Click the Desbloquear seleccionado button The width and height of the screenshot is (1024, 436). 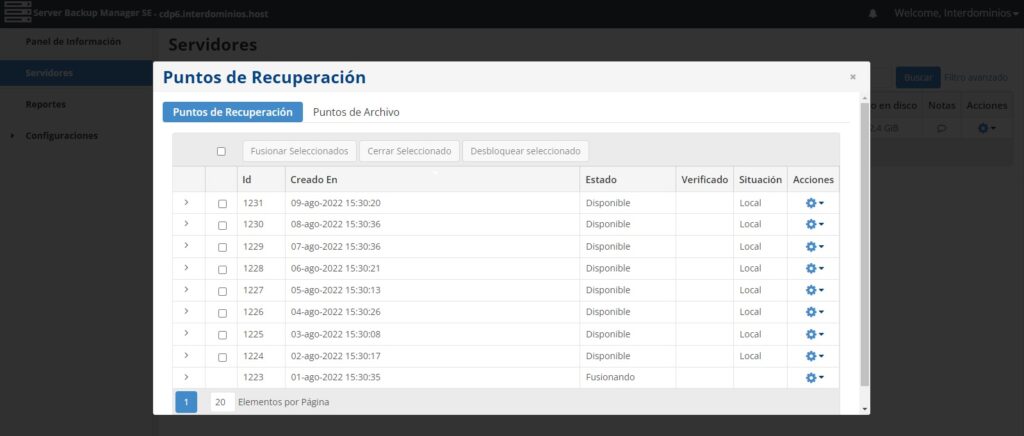click(x=526, y=151)
